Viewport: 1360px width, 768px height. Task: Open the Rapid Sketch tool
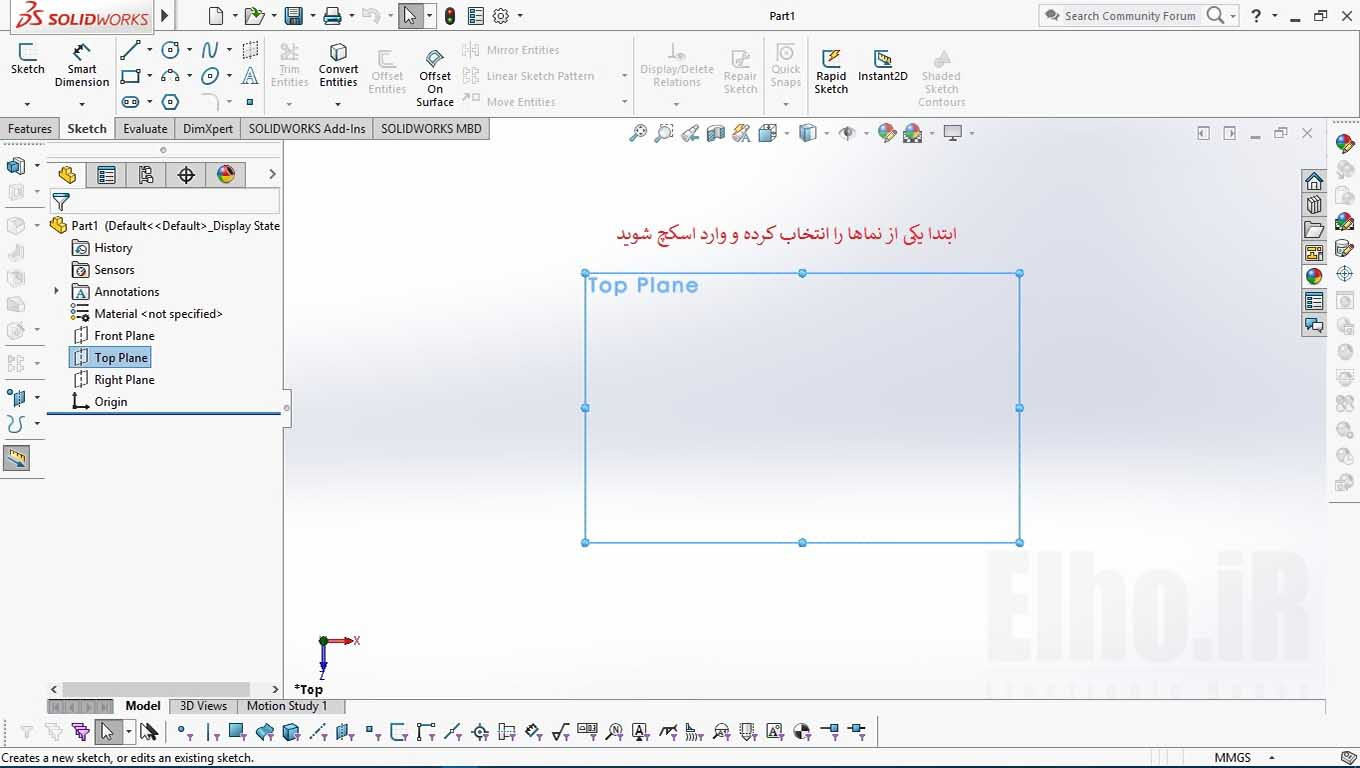tap(831, 70)
